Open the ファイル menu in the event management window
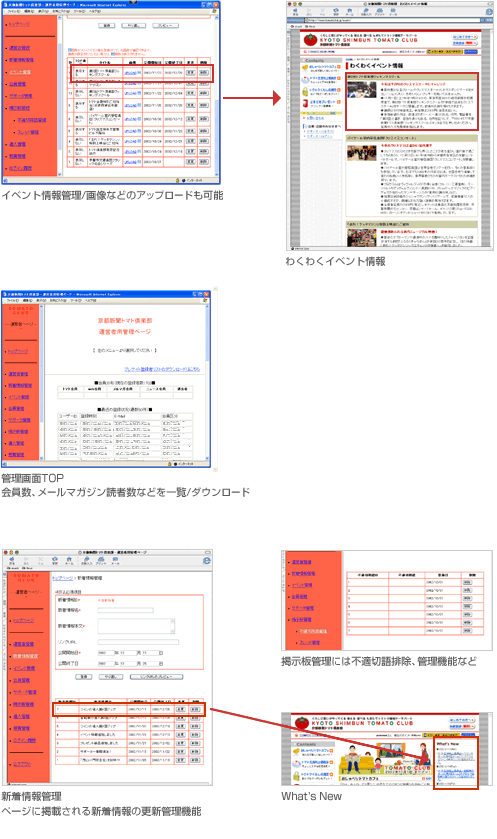The height and width of the screenshot is (839, 497). (x=13, y=11)
